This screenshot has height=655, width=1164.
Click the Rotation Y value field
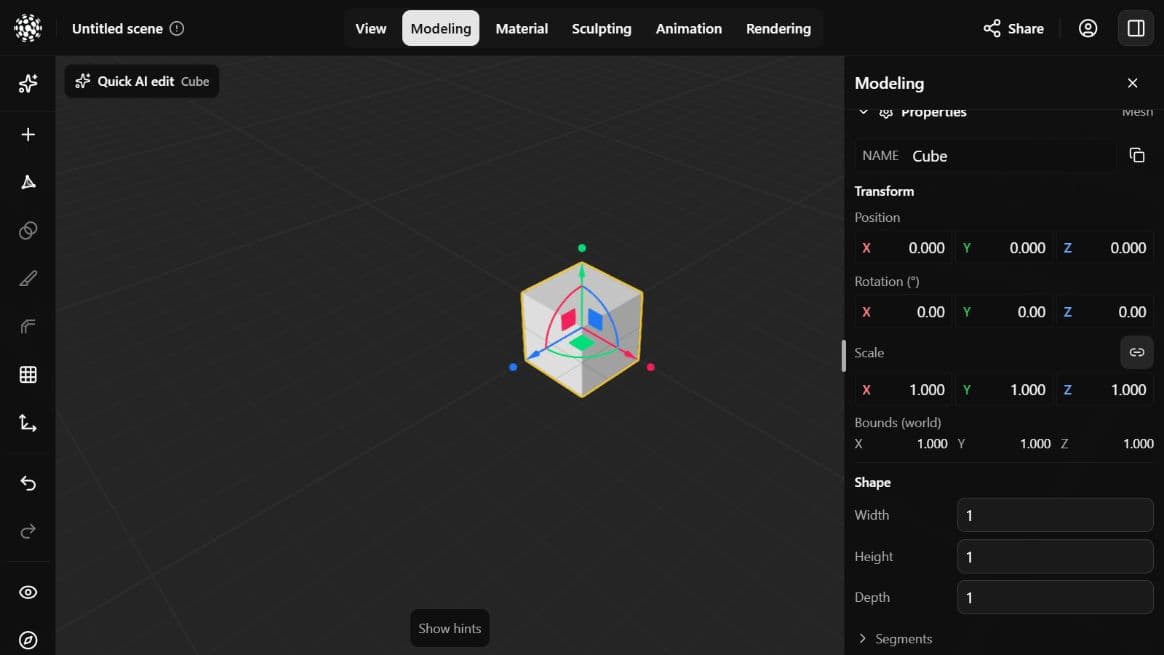[1004, 312]
